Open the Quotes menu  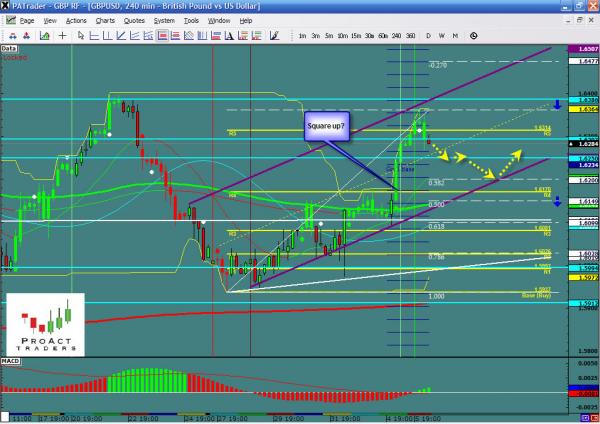coord(132,20)
